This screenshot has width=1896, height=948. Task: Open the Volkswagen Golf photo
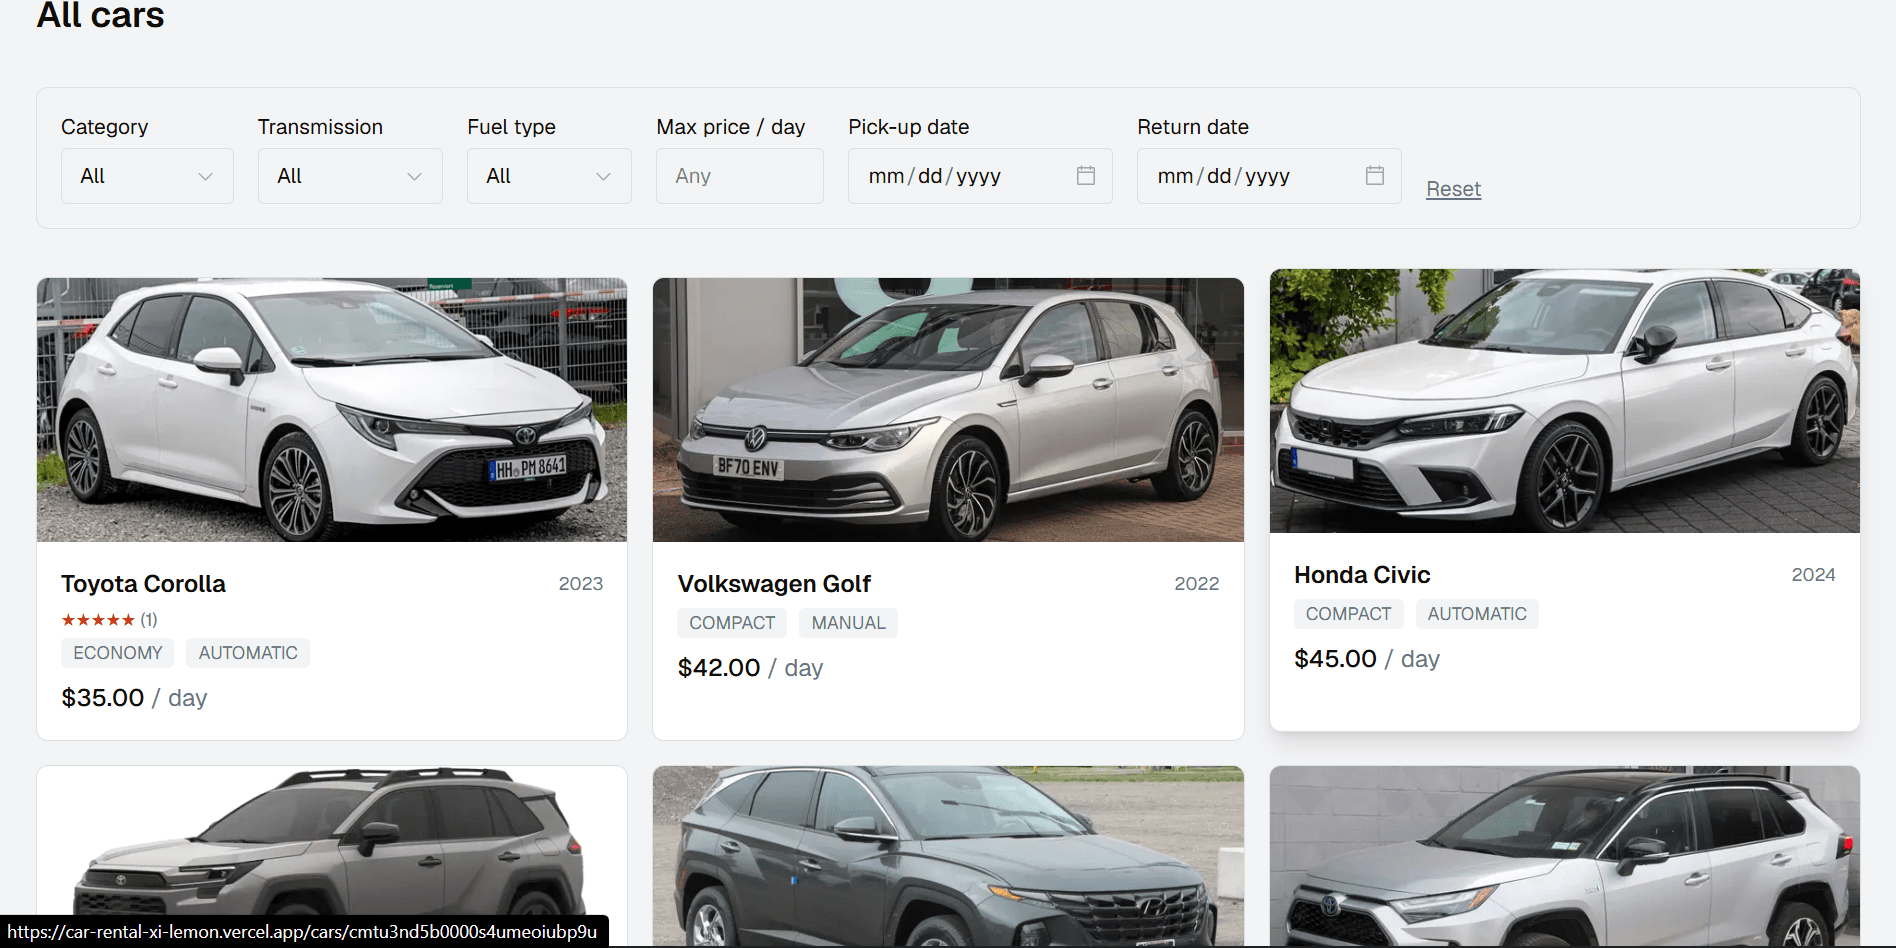coord(948,410)
